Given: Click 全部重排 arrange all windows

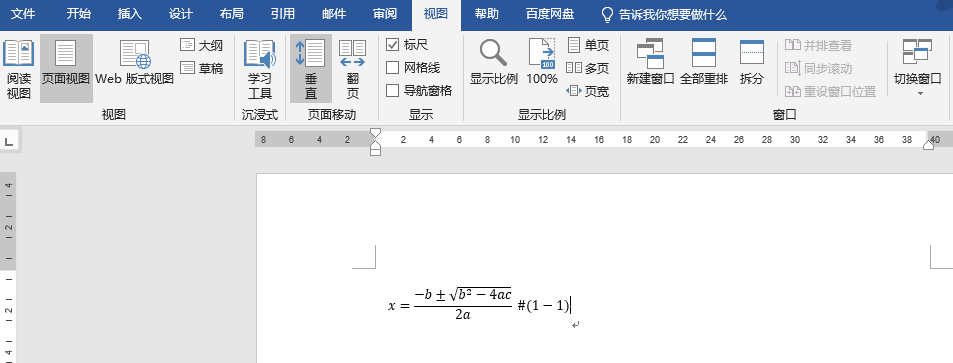Looking at the screenshot, I should pos(704,63).
